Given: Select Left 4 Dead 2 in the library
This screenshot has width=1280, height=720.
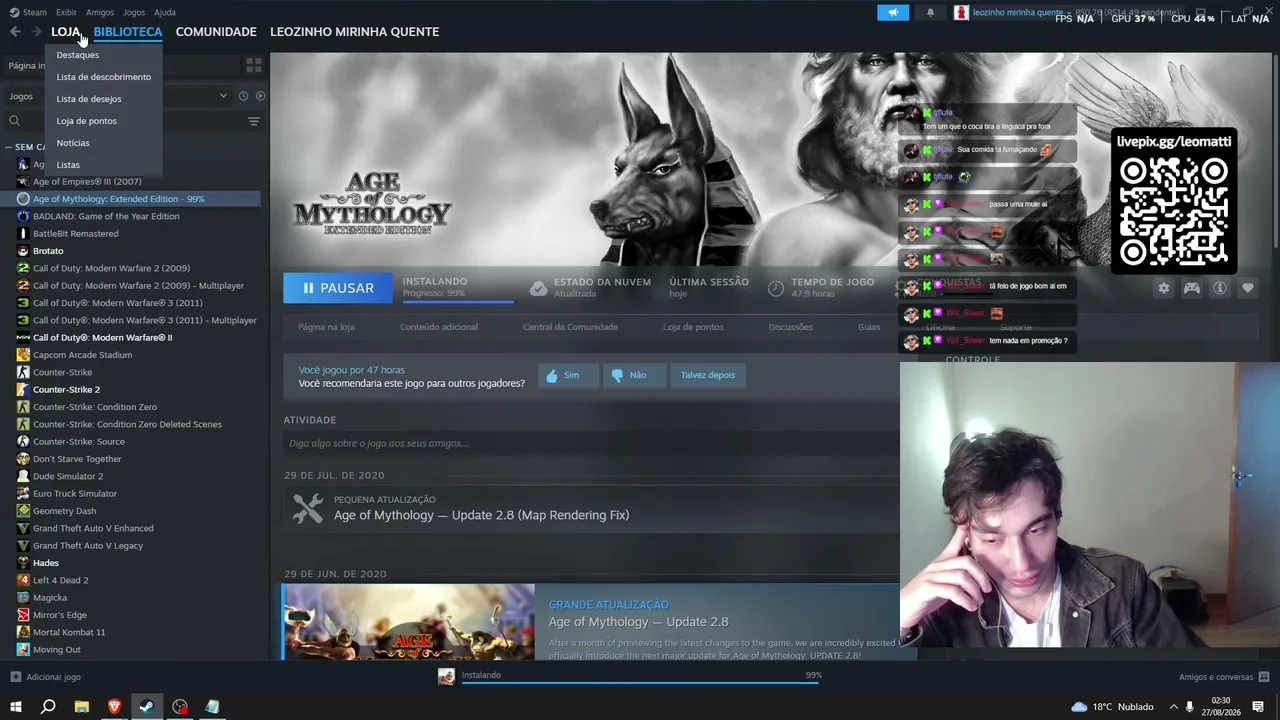Looking at the screenshot, I should click(61, 580).
